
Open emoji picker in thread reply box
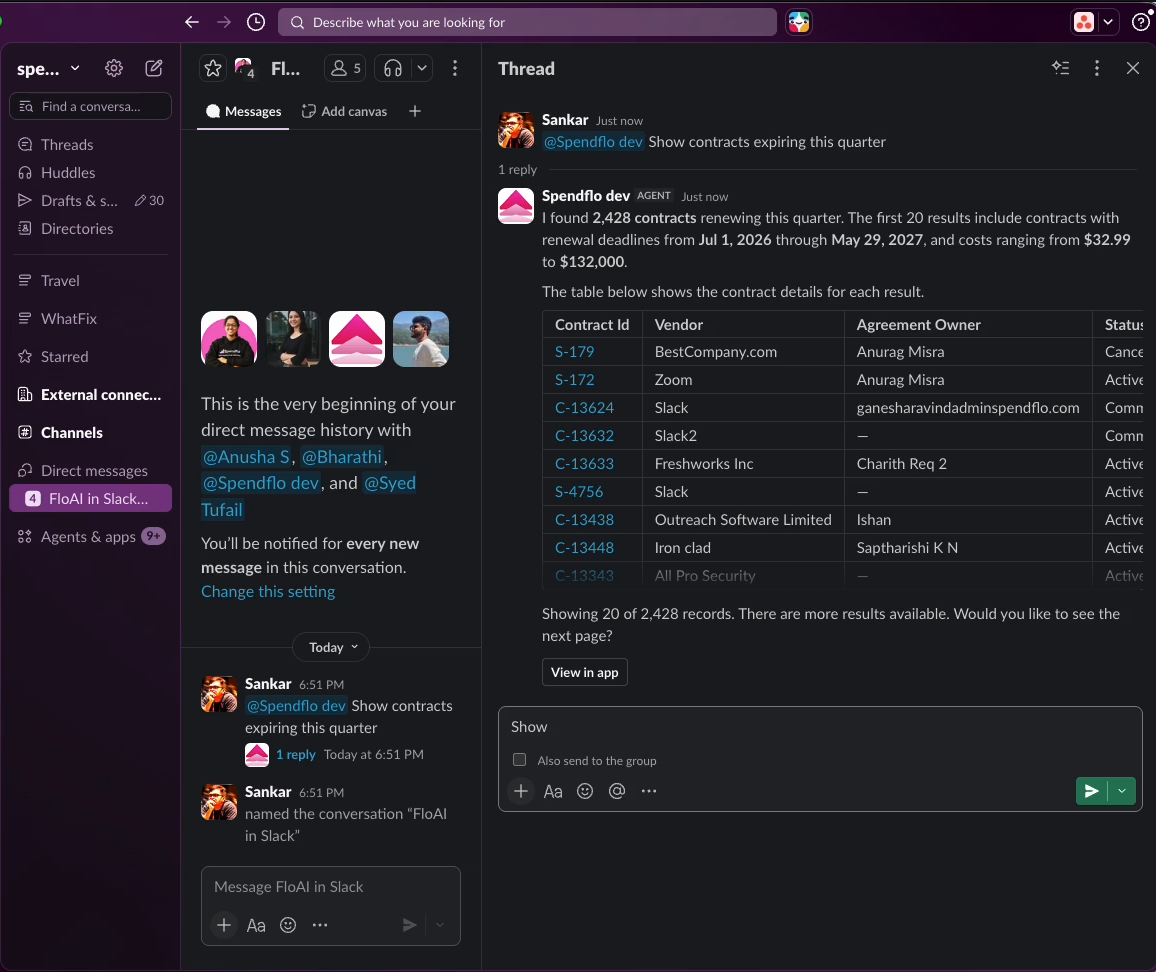pos(585,791)
